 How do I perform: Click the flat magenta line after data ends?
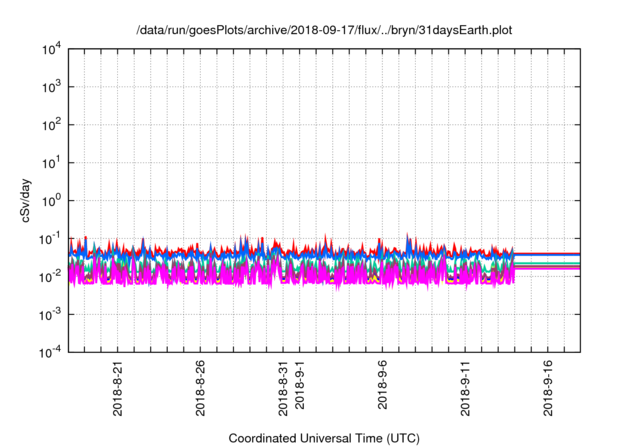click(x=548, y=268)
